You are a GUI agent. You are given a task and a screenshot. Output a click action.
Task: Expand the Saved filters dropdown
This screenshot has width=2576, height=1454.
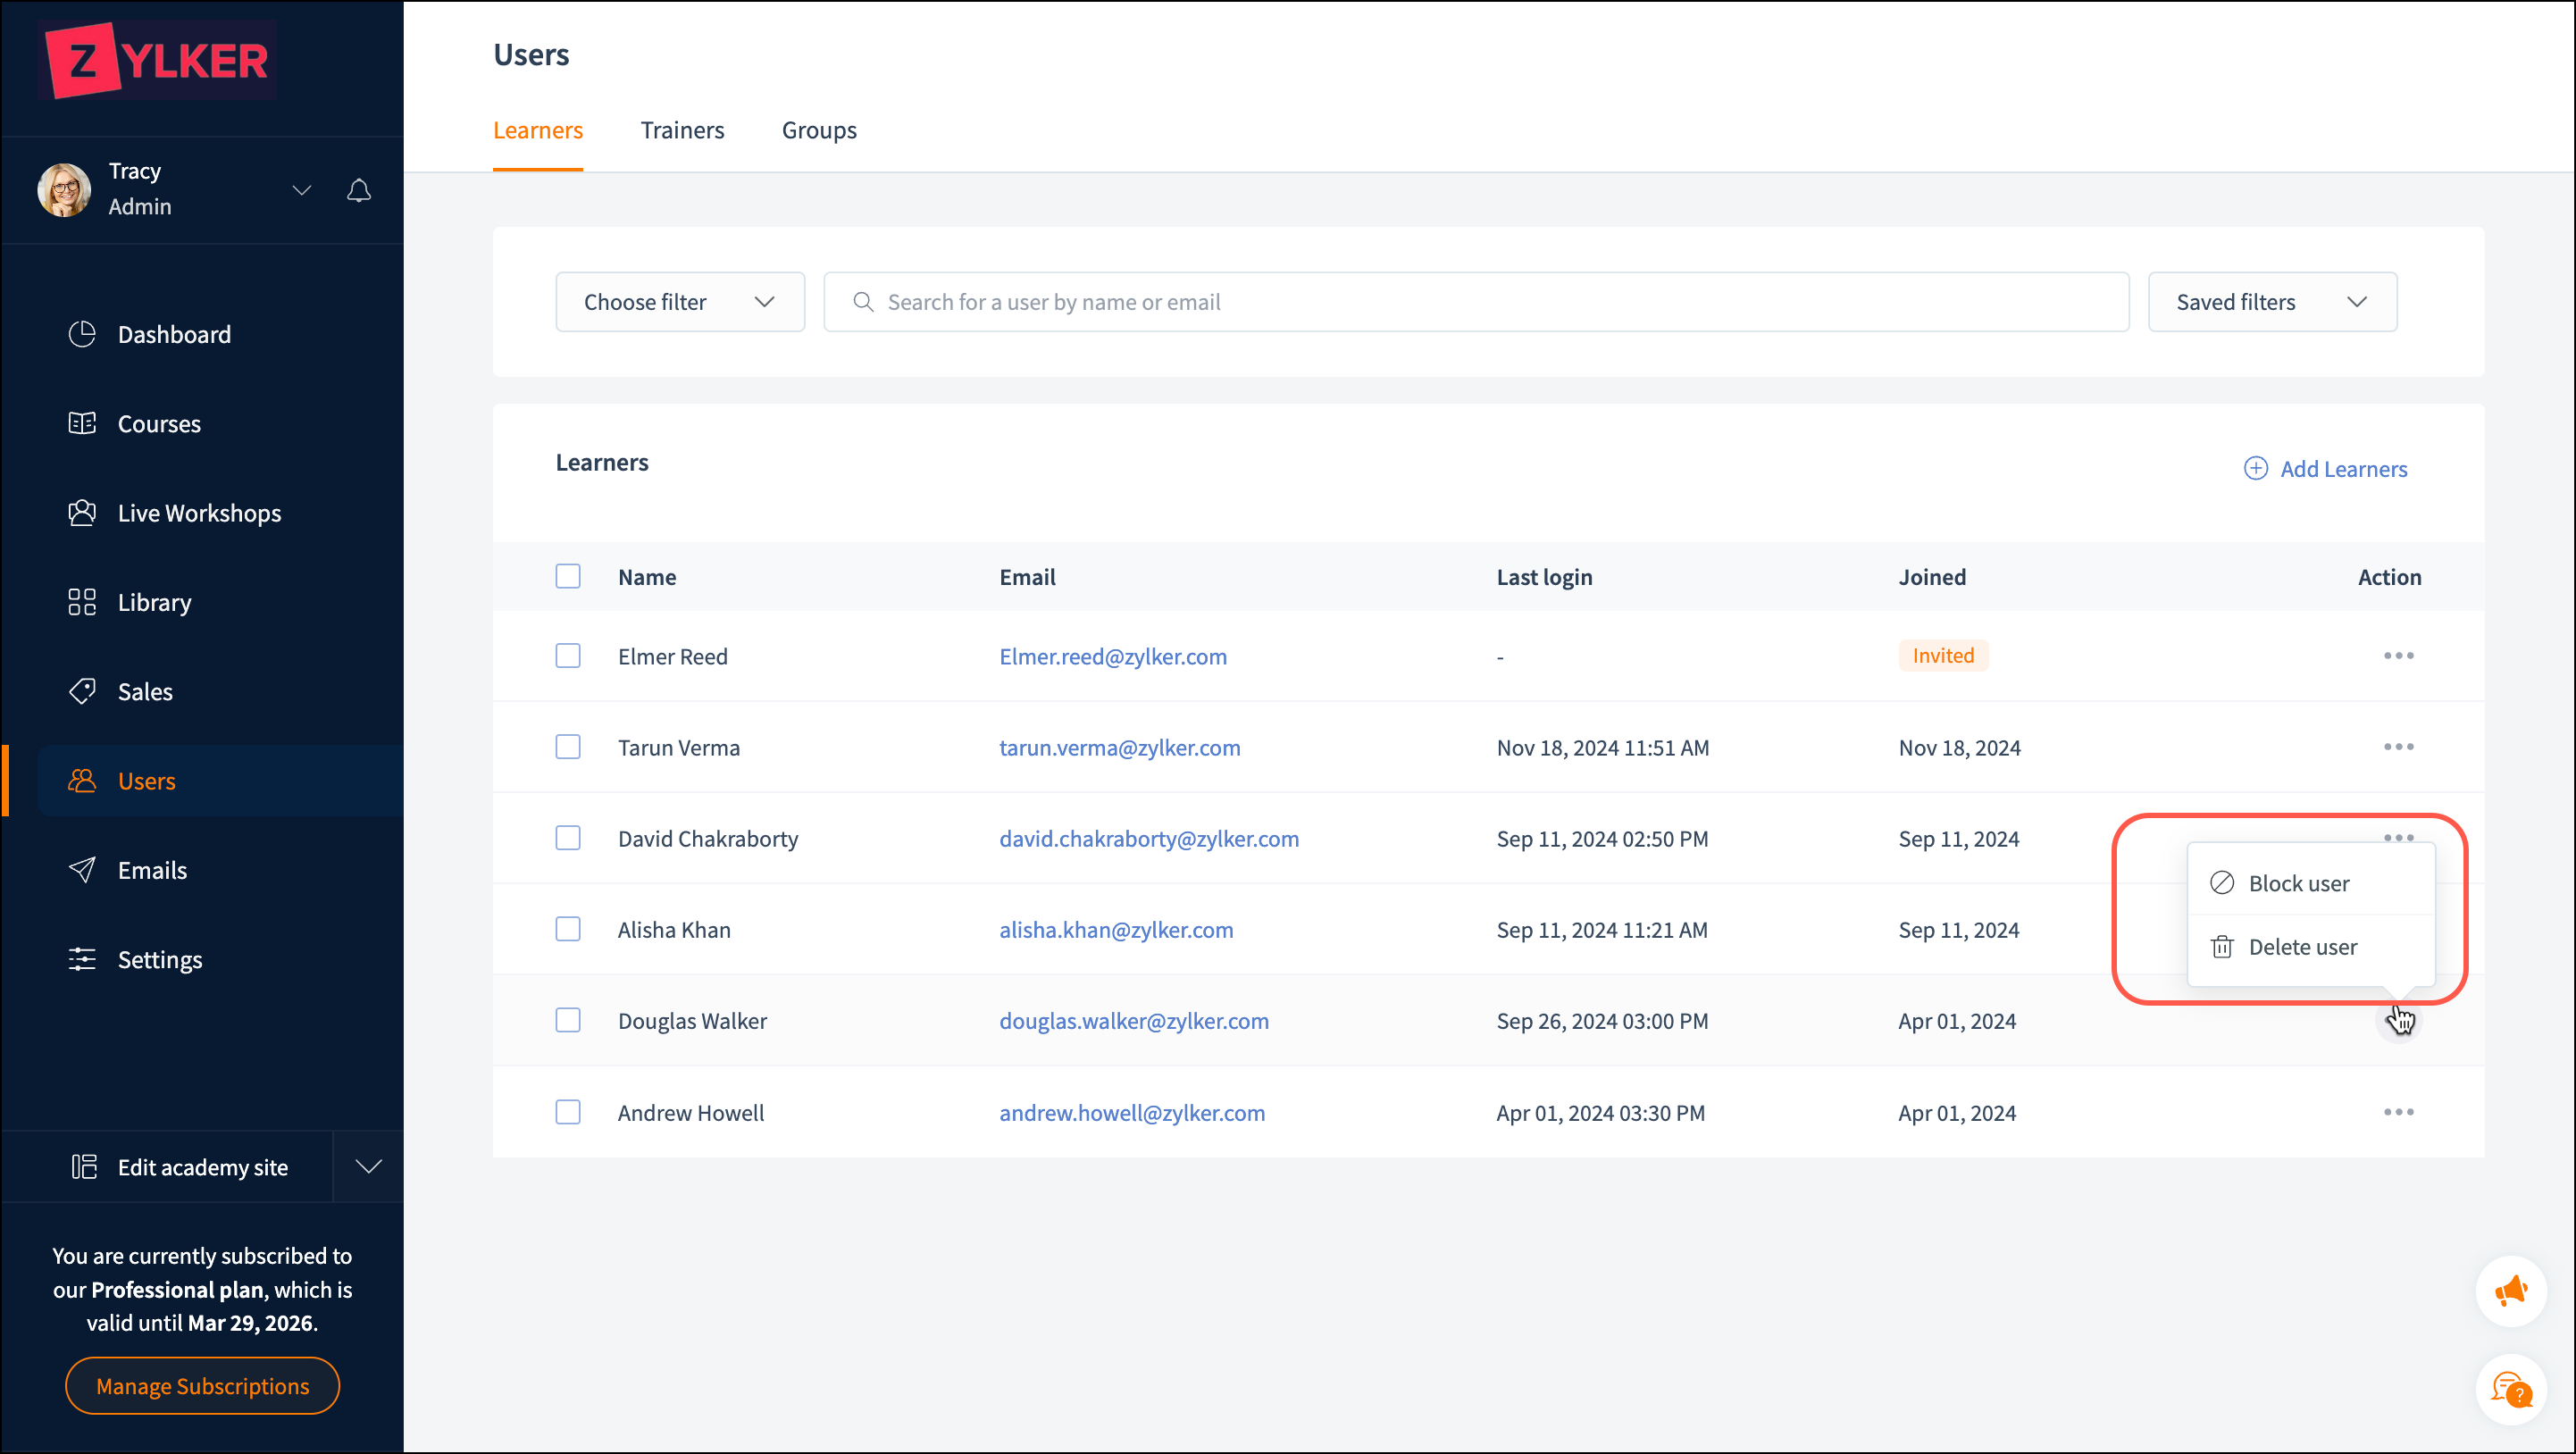coord(2272,302)
